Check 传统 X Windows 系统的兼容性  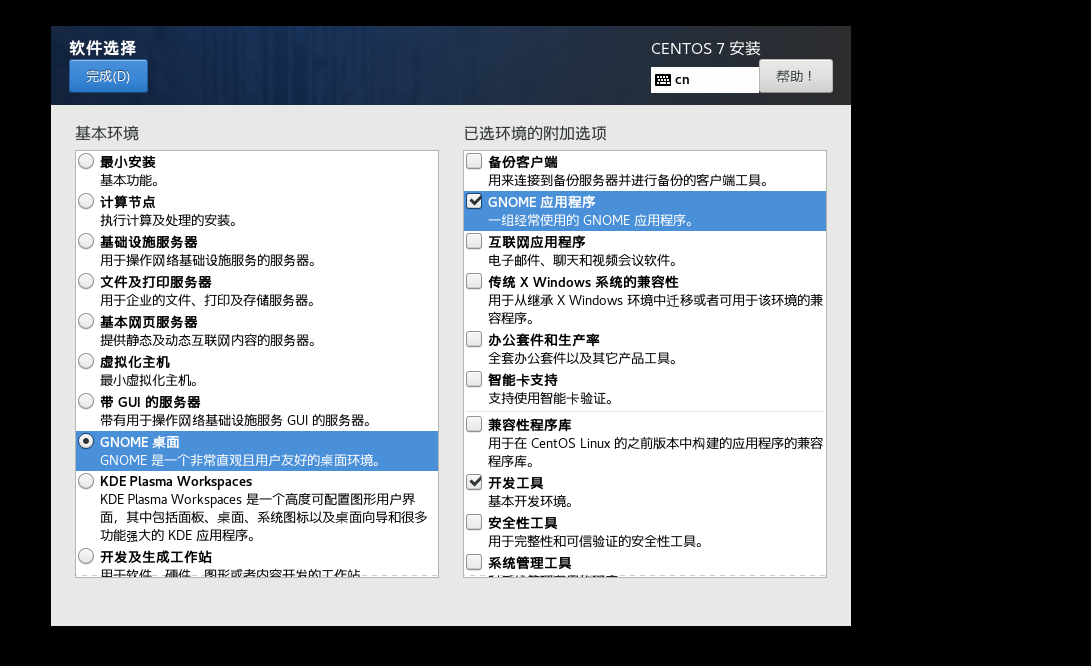tap(474, 281)
